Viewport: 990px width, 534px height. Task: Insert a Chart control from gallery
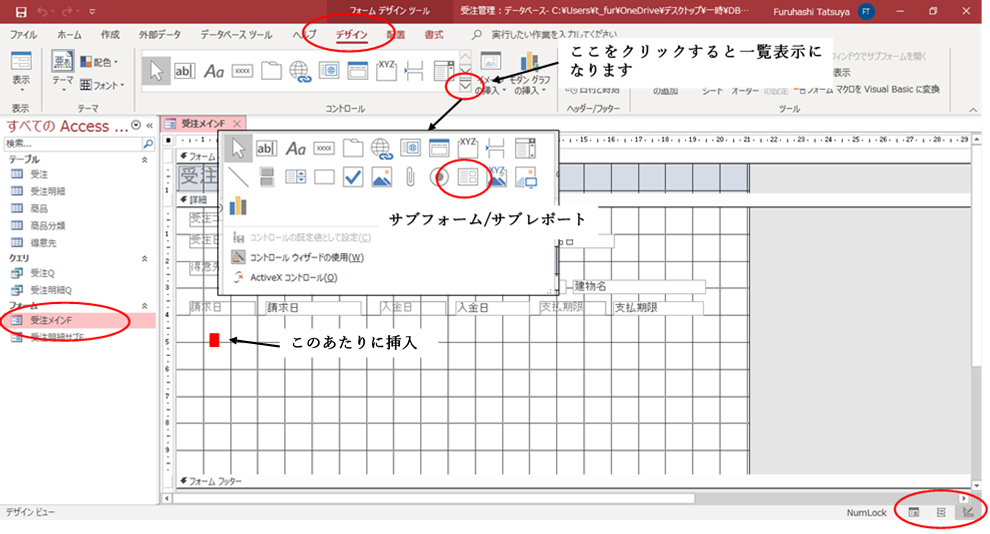pos(238,205)
